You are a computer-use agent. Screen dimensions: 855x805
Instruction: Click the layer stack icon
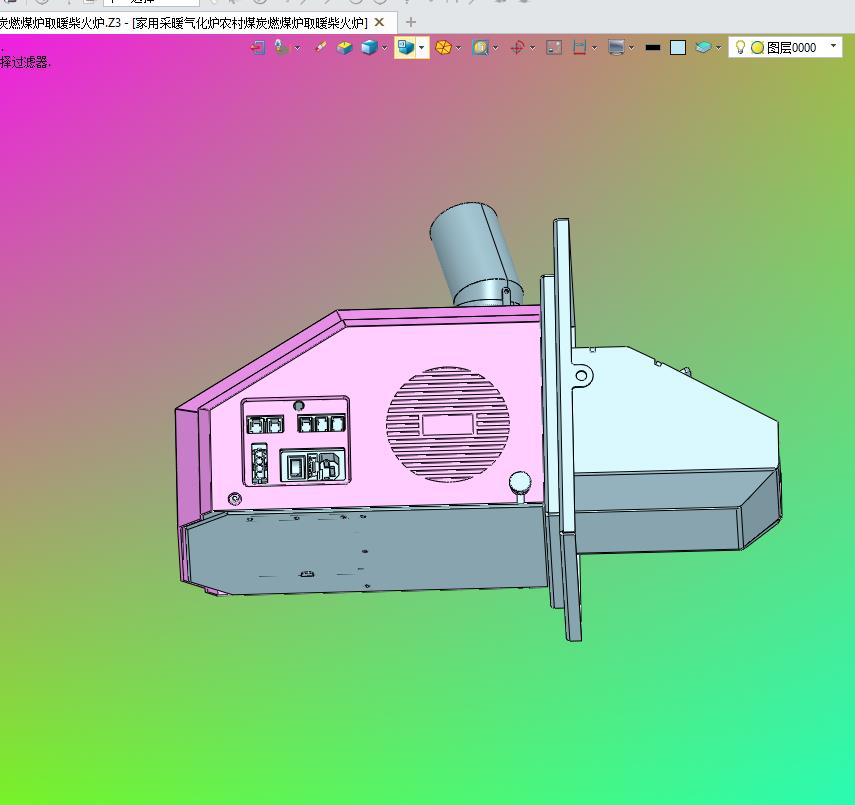703,48
